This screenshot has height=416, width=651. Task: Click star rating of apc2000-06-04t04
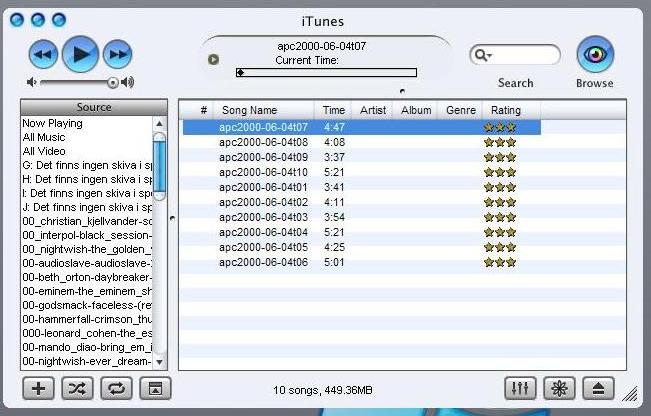pos(500,232)
